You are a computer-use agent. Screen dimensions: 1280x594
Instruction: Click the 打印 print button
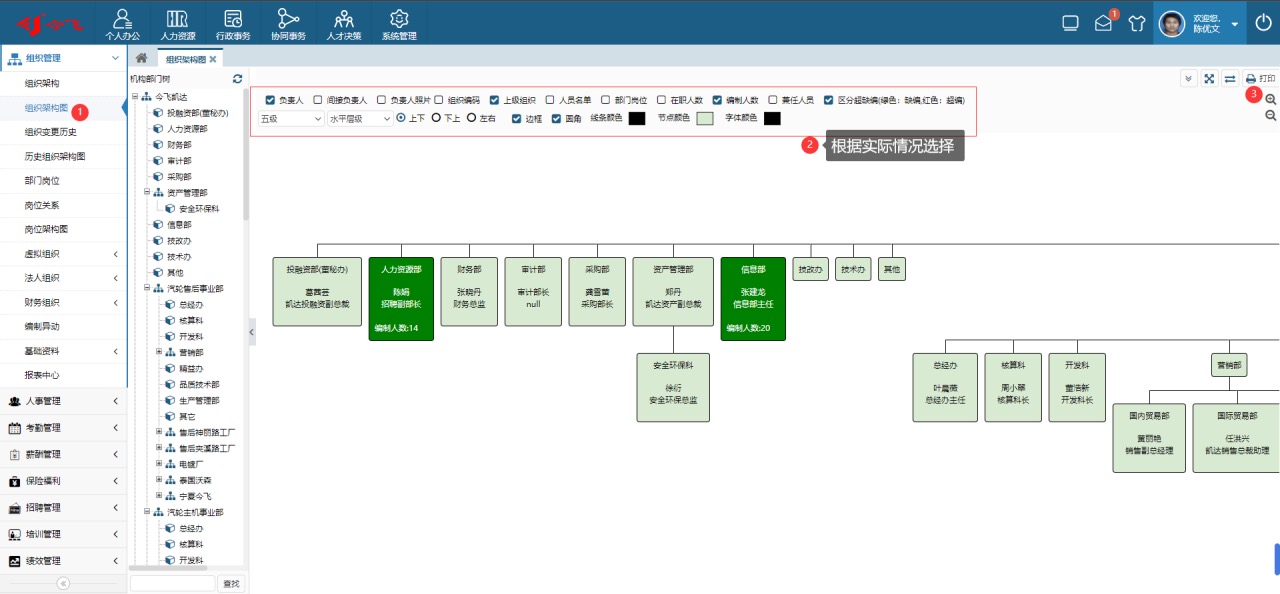(1260, 79)
